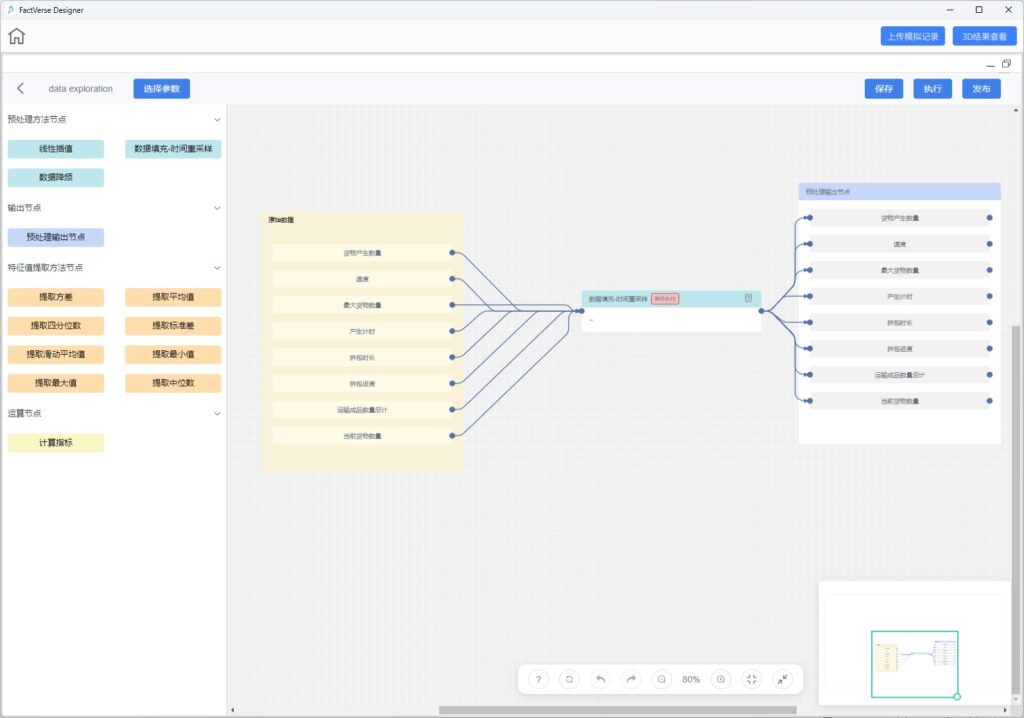Select the 数据填充-时间重采样 palette node
Screen dimensions: 1024x718
[173, 149]
